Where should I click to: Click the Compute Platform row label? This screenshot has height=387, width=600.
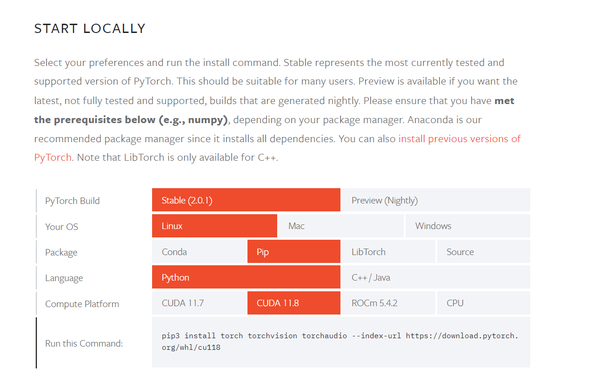(82, 304)
